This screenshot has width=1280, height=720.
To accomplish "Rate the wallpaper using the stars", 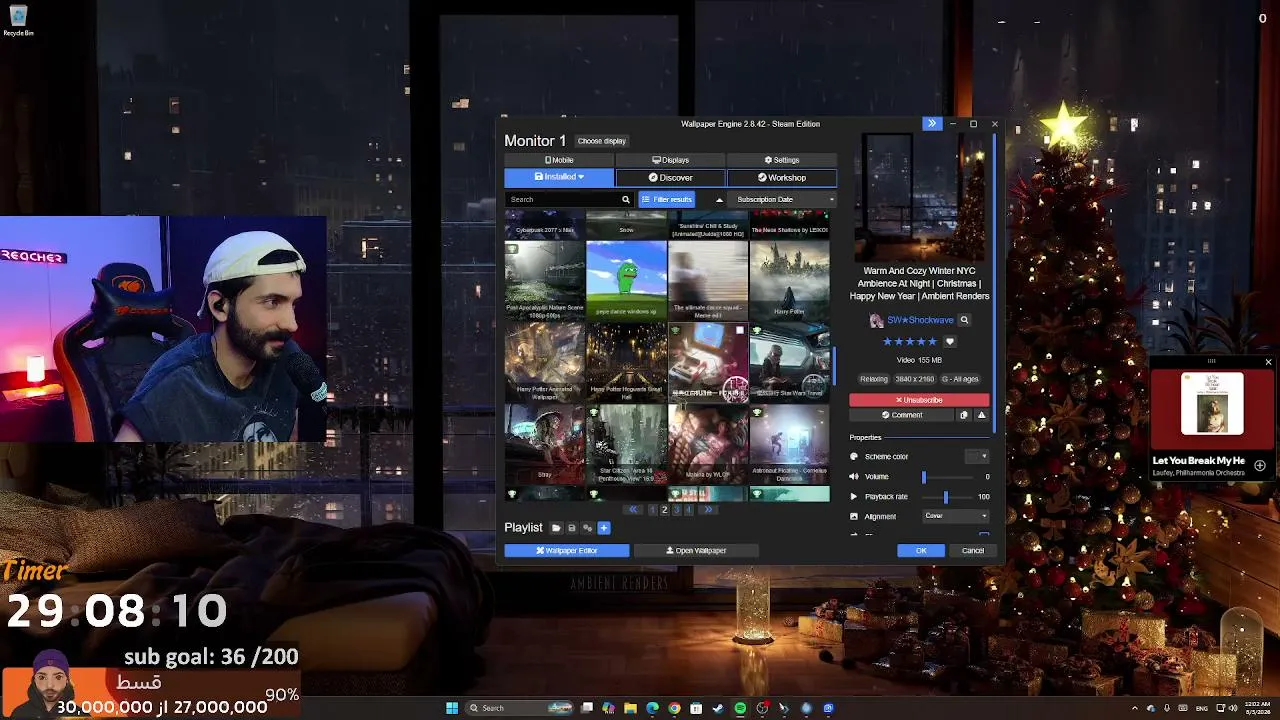I will coord(910,341).
